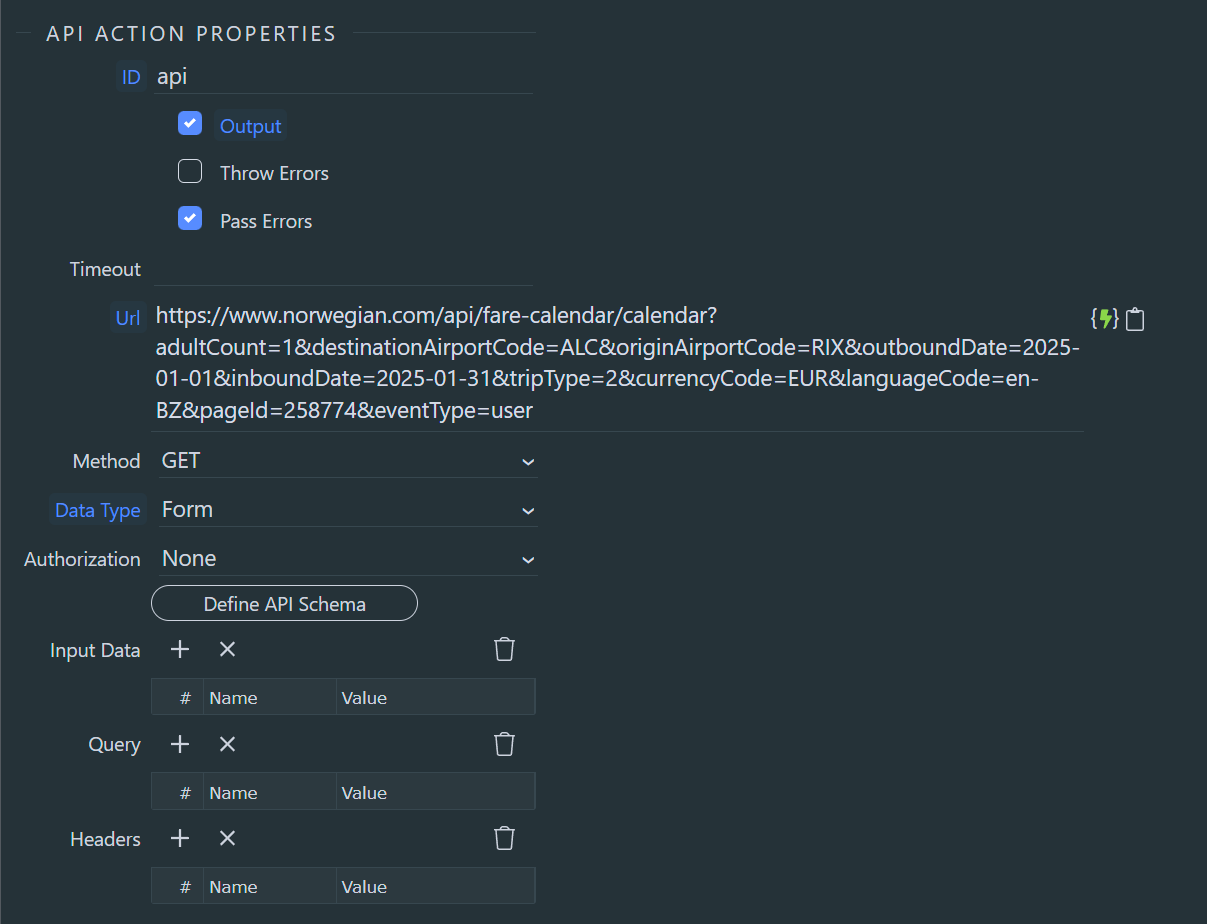Add a new Query parameter
Image resolution: width=1207 pixels, height=924 pixels.
[x=178, y=744]
